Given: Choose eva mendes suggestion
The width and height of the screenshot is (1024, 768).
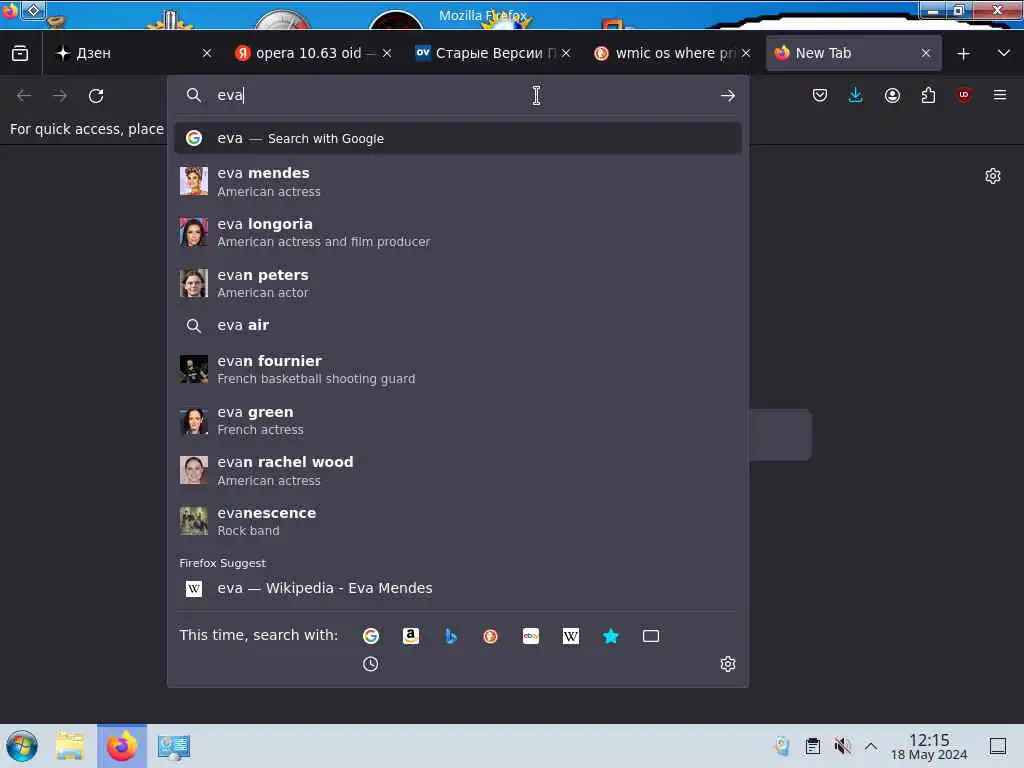Looking at the screenshot, I should [x=458, y=182].
